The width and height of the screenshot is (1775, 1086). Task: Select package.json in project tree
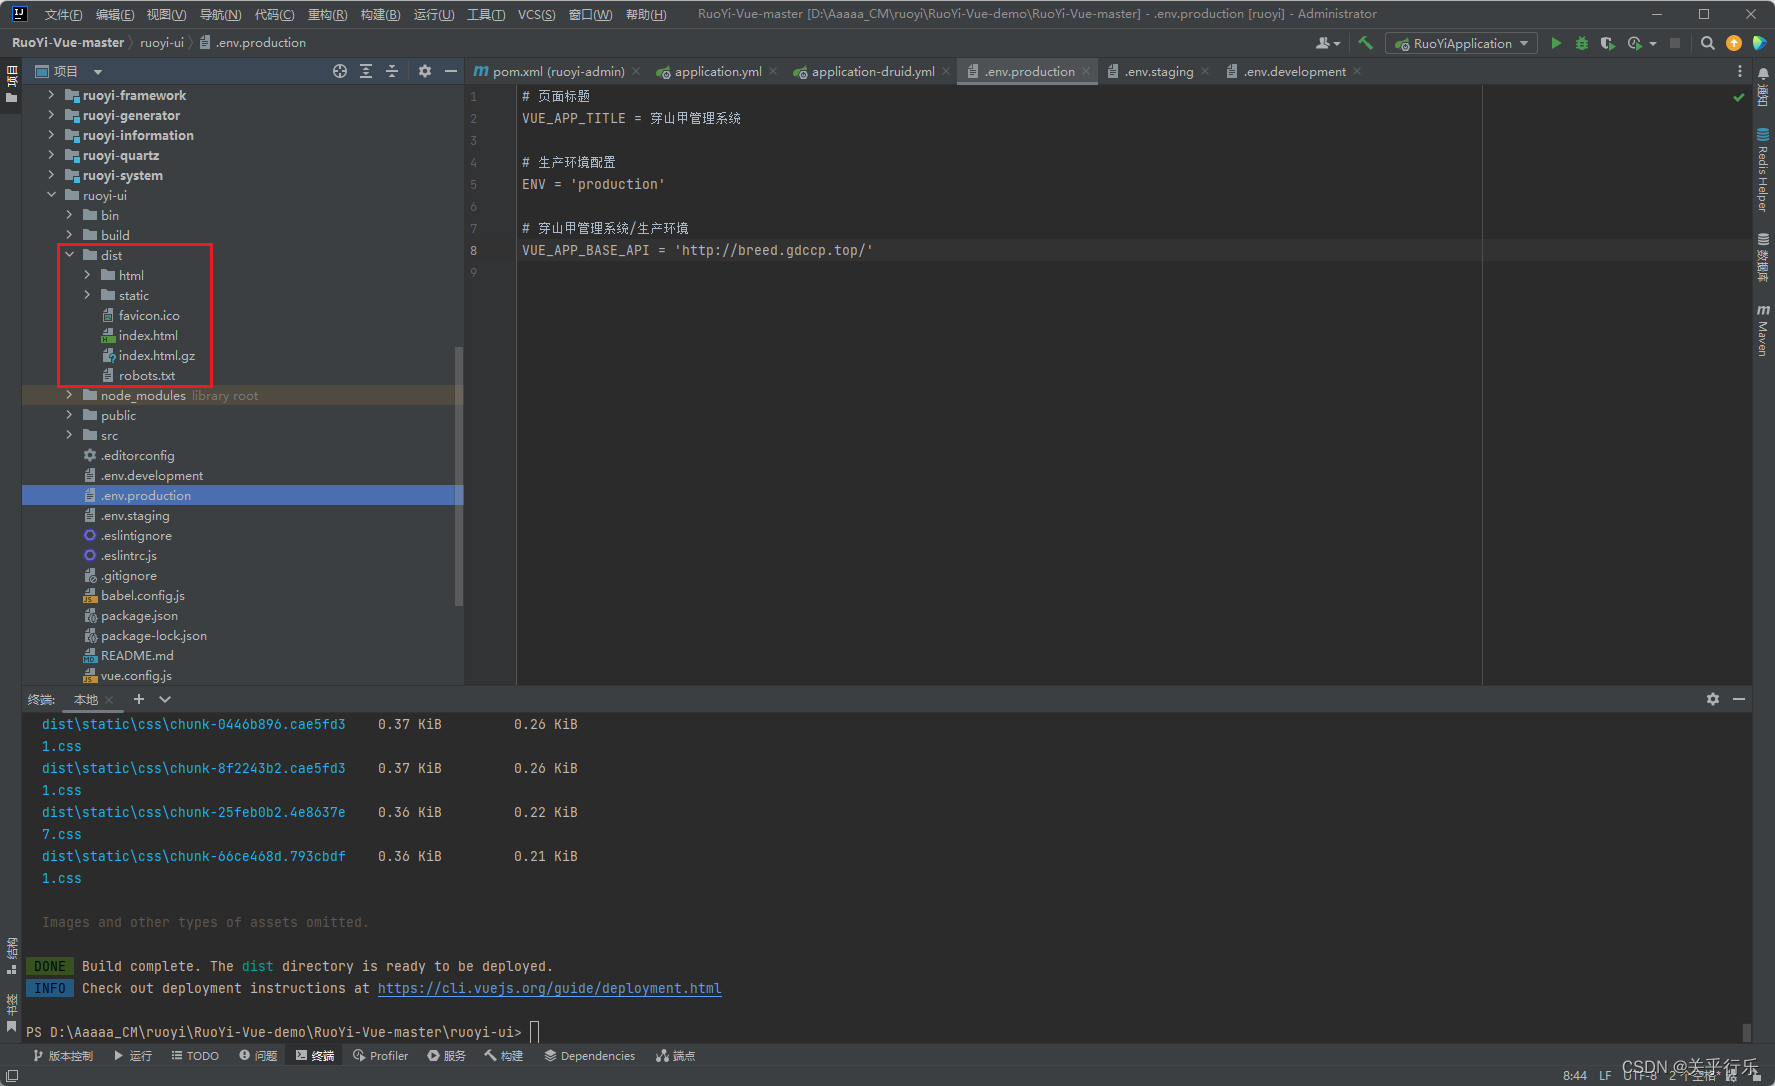click(139, 615)
